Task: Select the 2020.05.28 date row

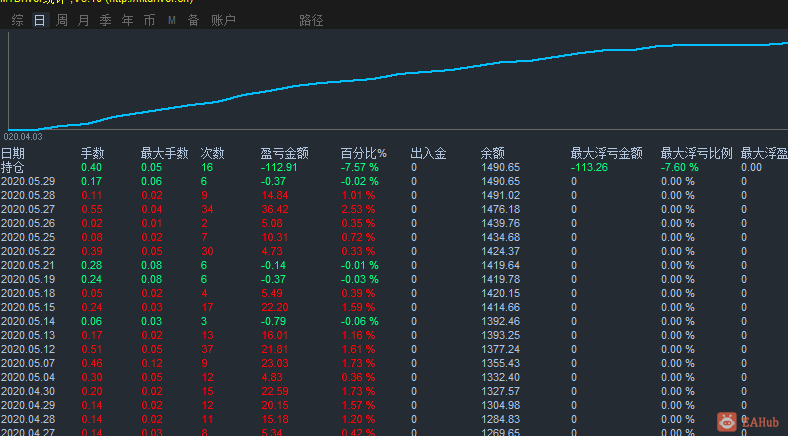Action: click(x=394, y=195)
